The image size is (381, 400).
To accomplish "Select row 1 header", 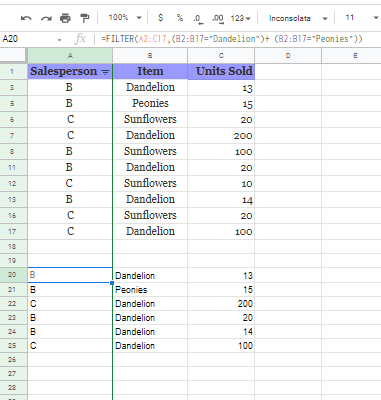I will (x=13, y=71).
